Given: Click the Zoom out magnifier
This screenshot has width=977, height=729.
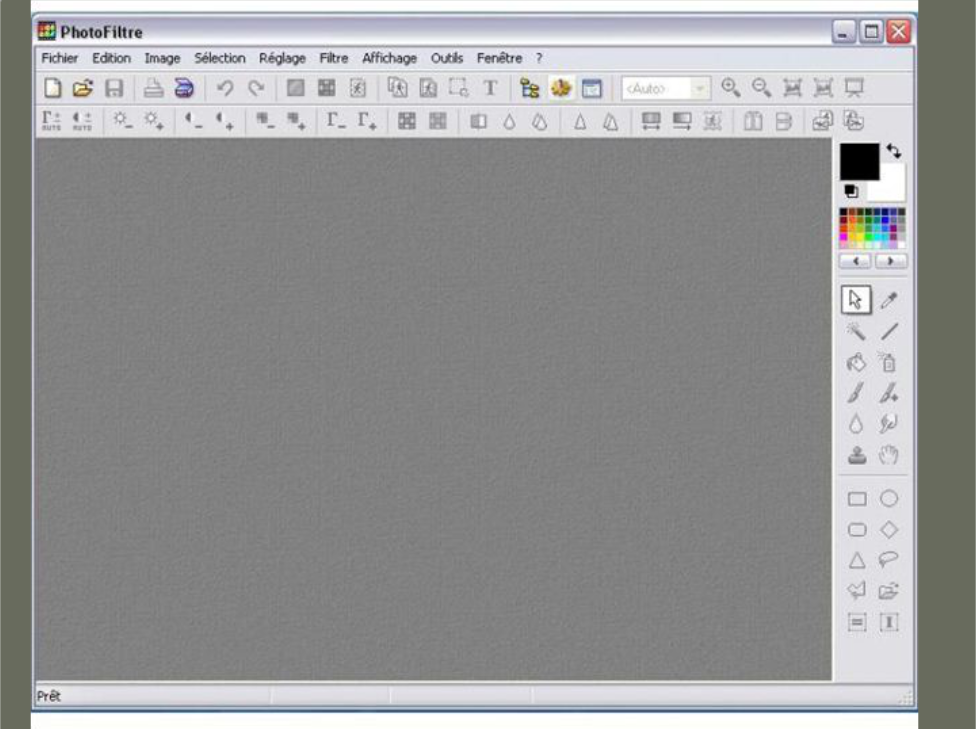Looking at the screenshot, I should [761, 88].
